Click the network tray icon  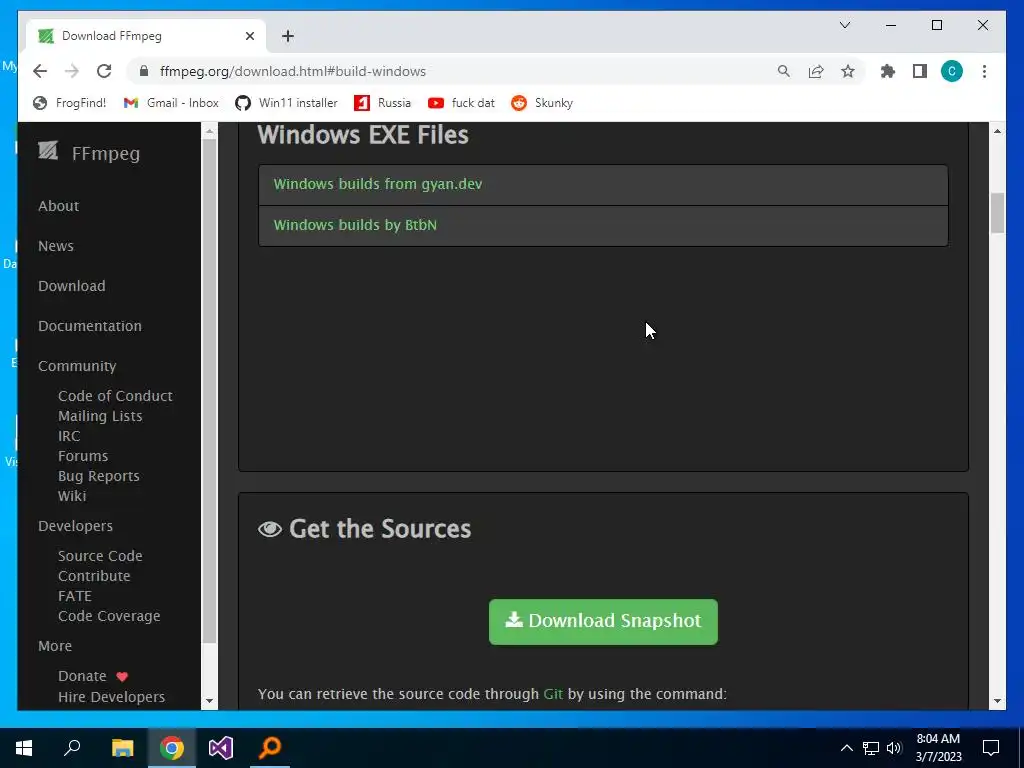871,748
